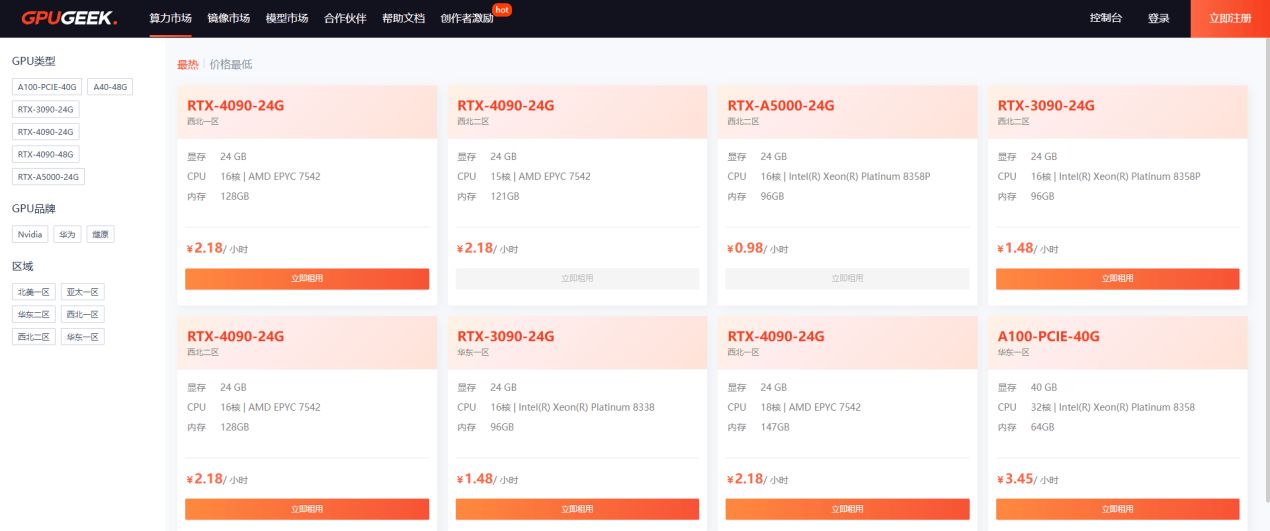
Task: Open the 帮助文档 menu item
Action: click(403, 18)
